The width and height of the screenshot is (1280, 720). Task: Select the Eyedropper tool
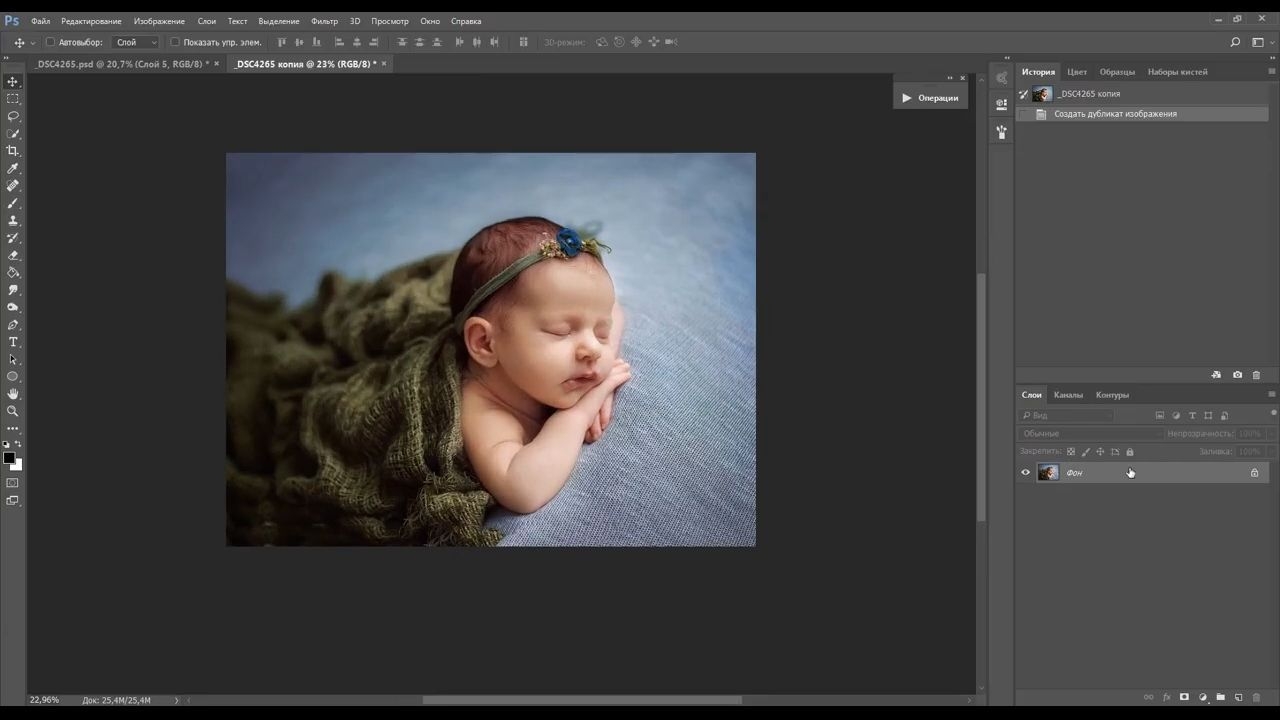point(13,168)
